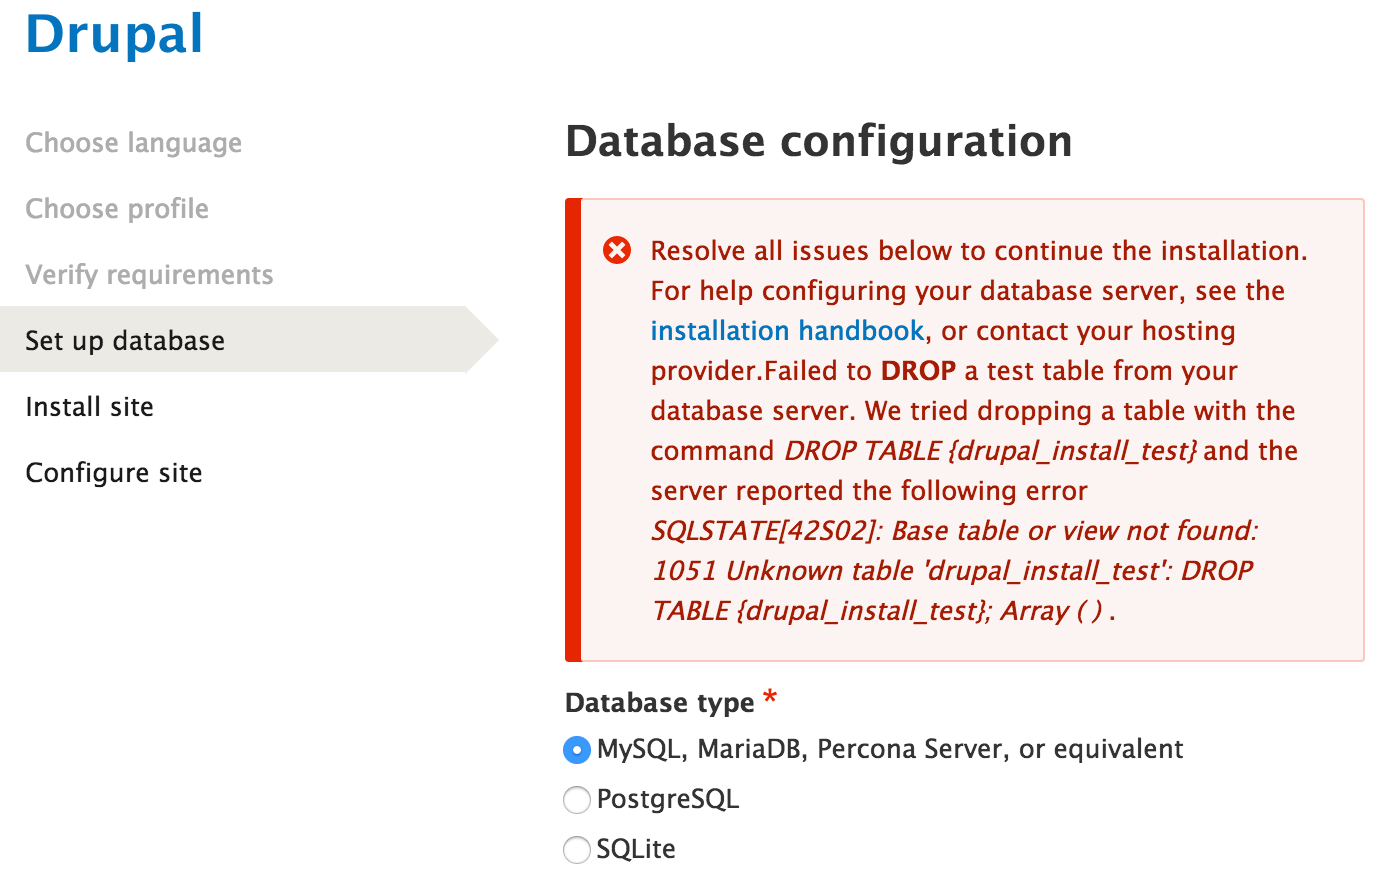
Task: Select the Choose language step
Action: tap(133, 142)
